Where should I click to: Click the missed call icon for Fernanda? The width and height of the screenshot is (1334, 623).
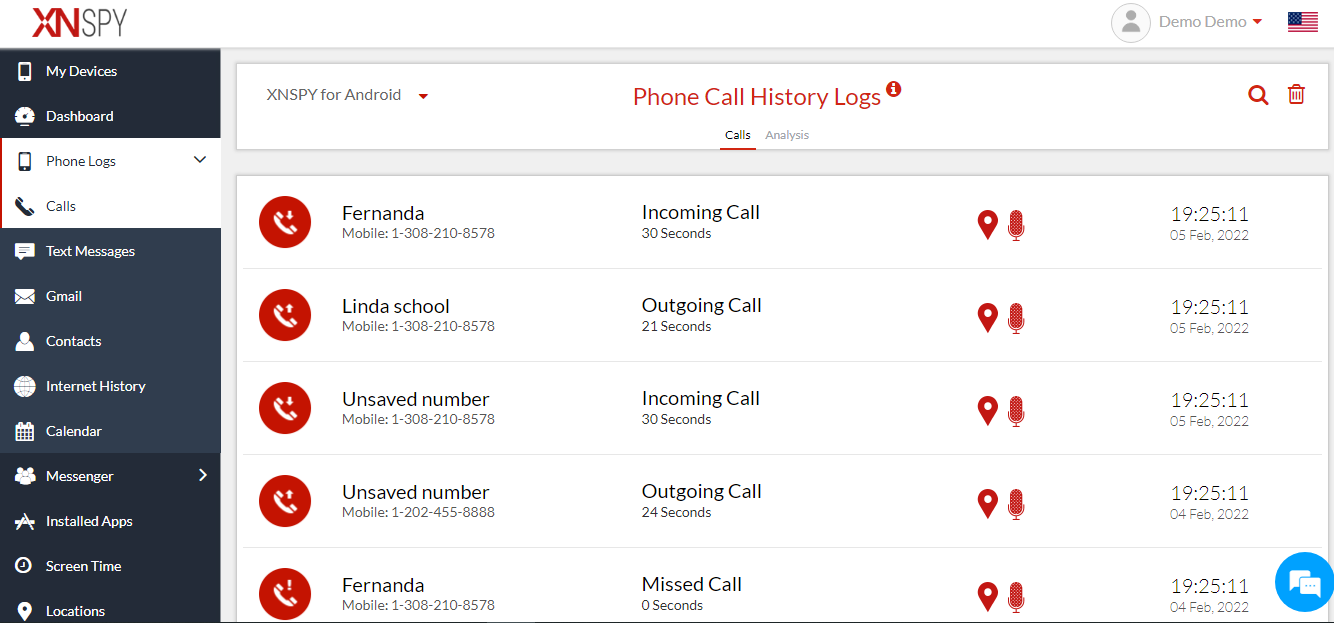(285, 594)
